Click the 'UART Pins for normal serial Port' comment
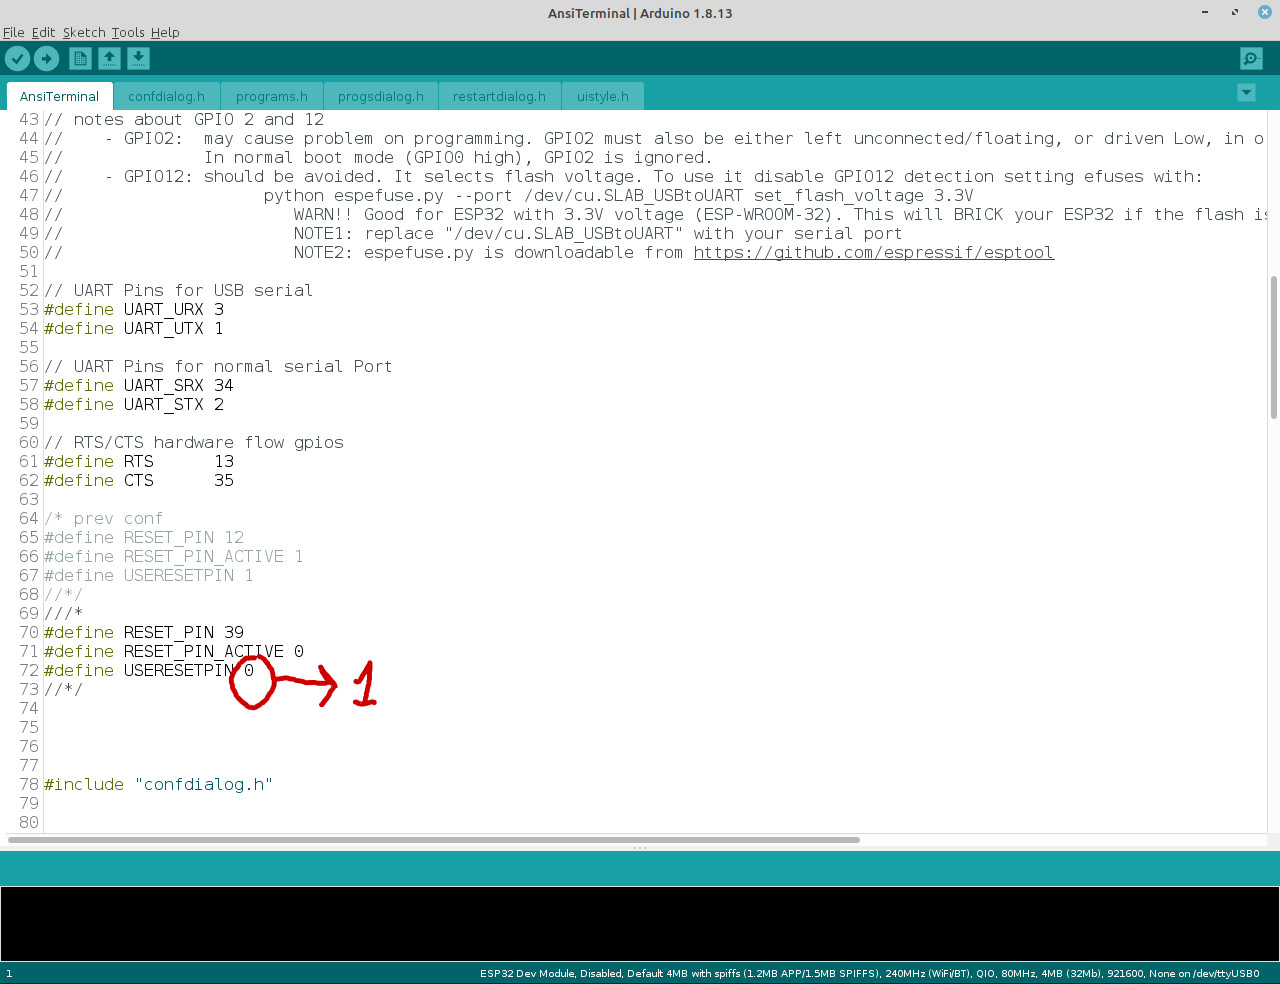The width and height of the screenshot is (1280, 984). [218, 366]
